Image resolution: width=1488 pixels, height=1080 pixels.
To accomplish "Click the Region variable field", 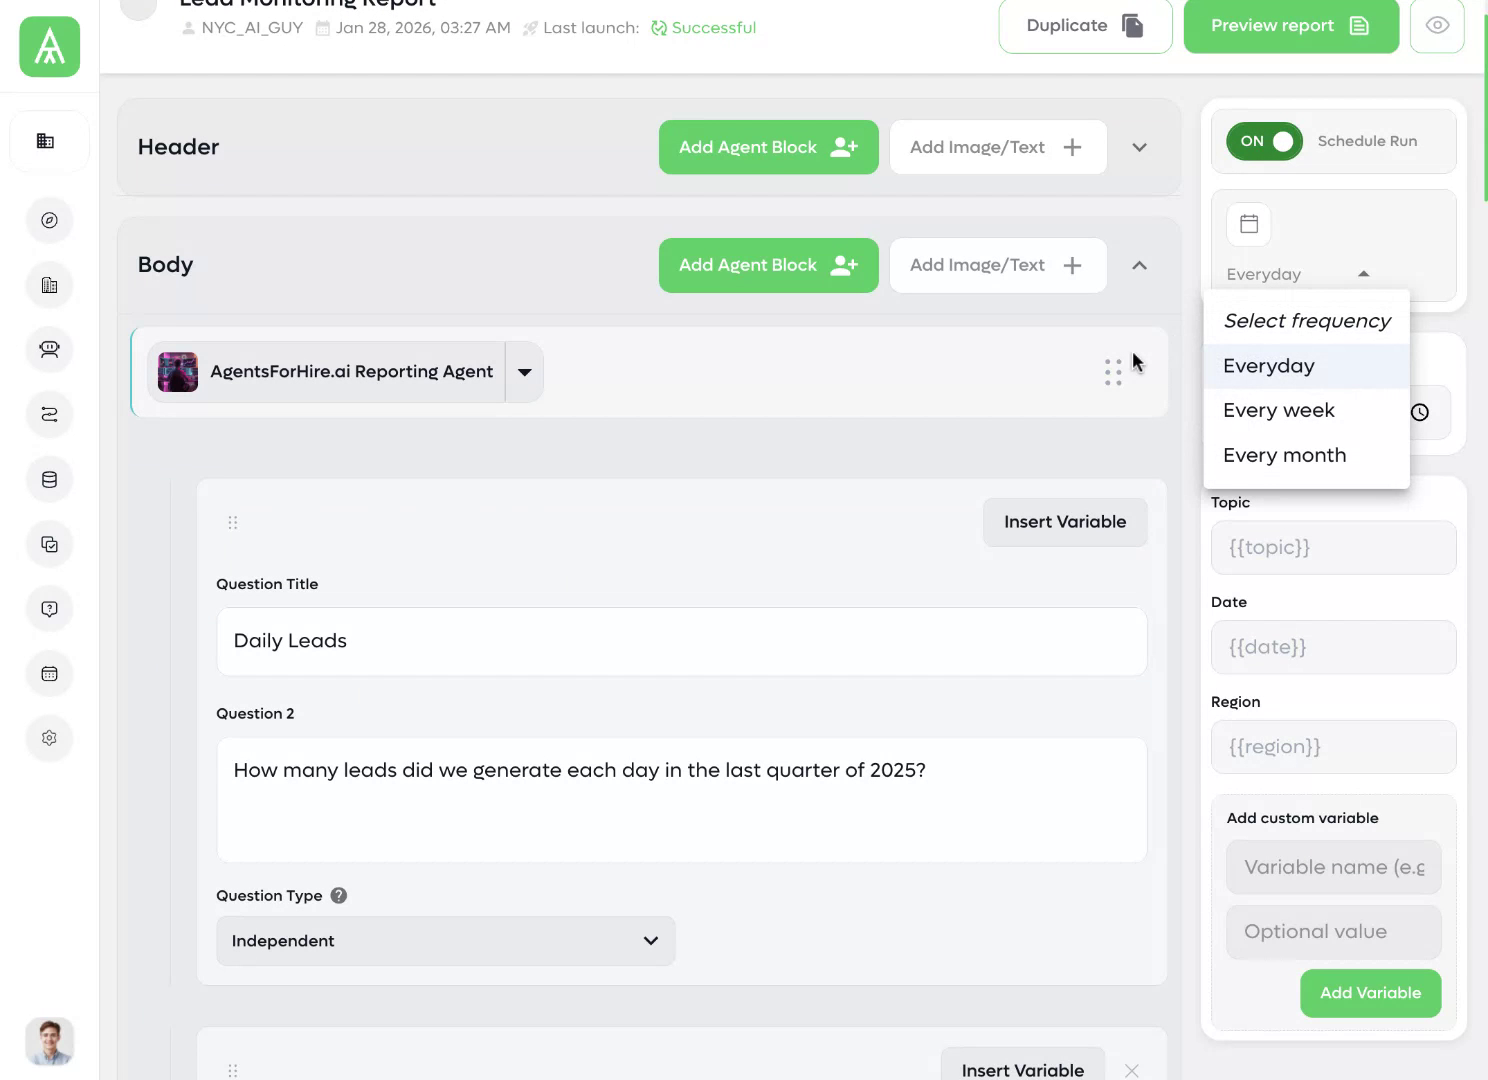I will point(1333,747).
